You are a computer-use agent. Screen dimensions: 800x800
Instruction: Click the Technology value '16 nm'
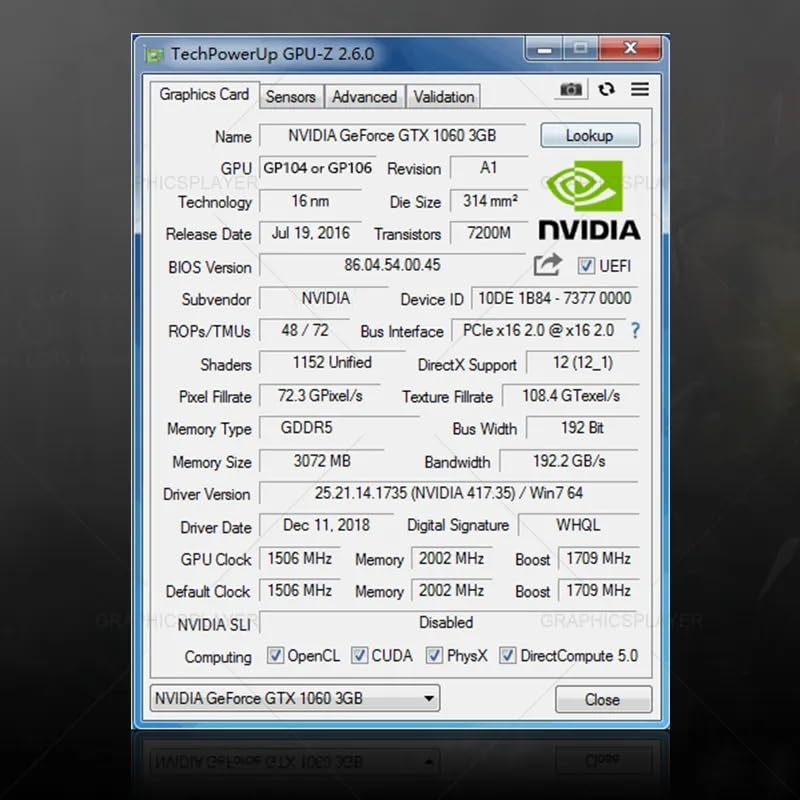point(310,201)
